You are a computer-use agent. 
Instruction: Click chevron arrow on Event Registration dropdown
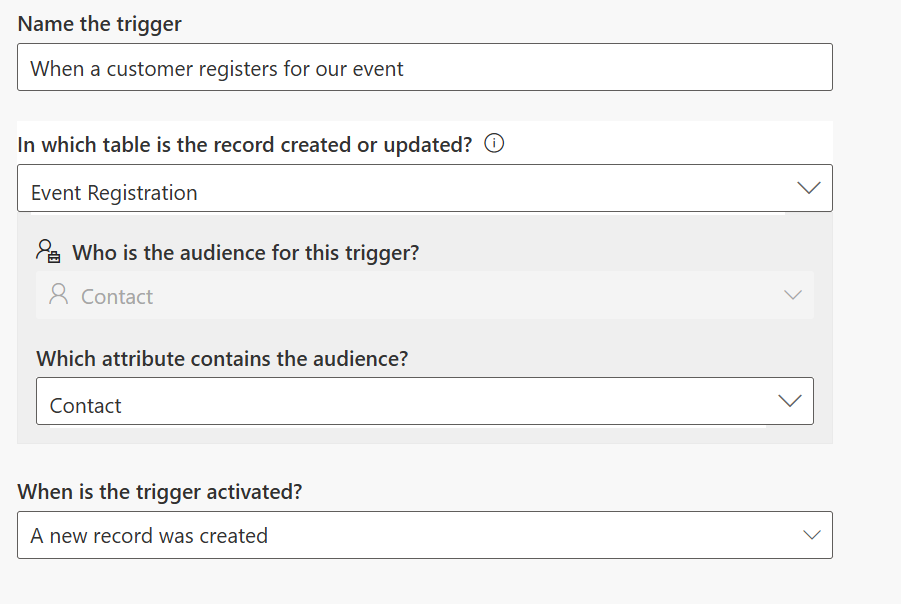coord(808,188)
